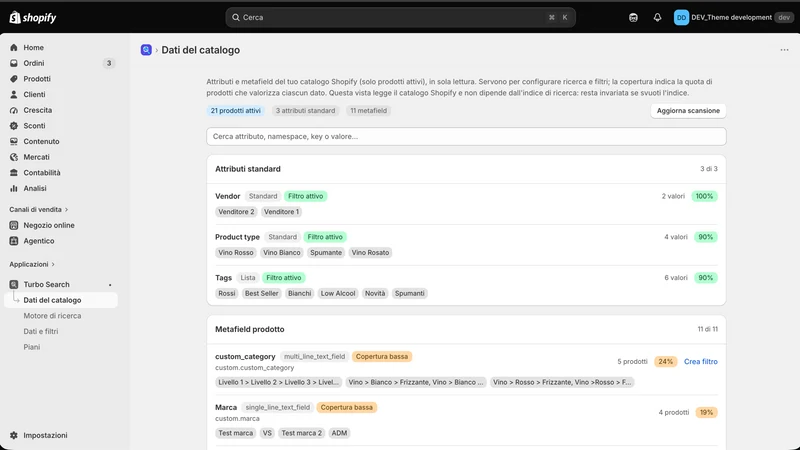Click the Novità tag chip
The width and height of the screenshot is (800, 450).
pos(374,293)
